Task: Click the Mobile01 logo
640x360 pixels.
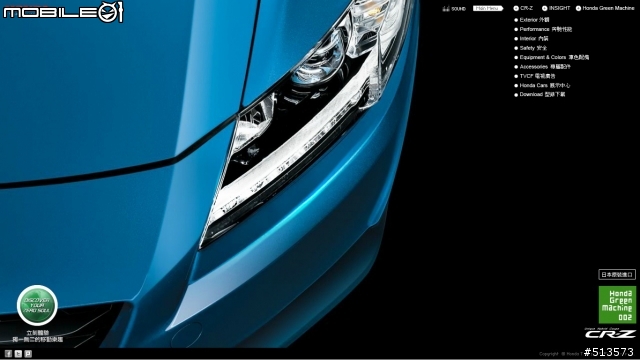Action: click(63, 12)
